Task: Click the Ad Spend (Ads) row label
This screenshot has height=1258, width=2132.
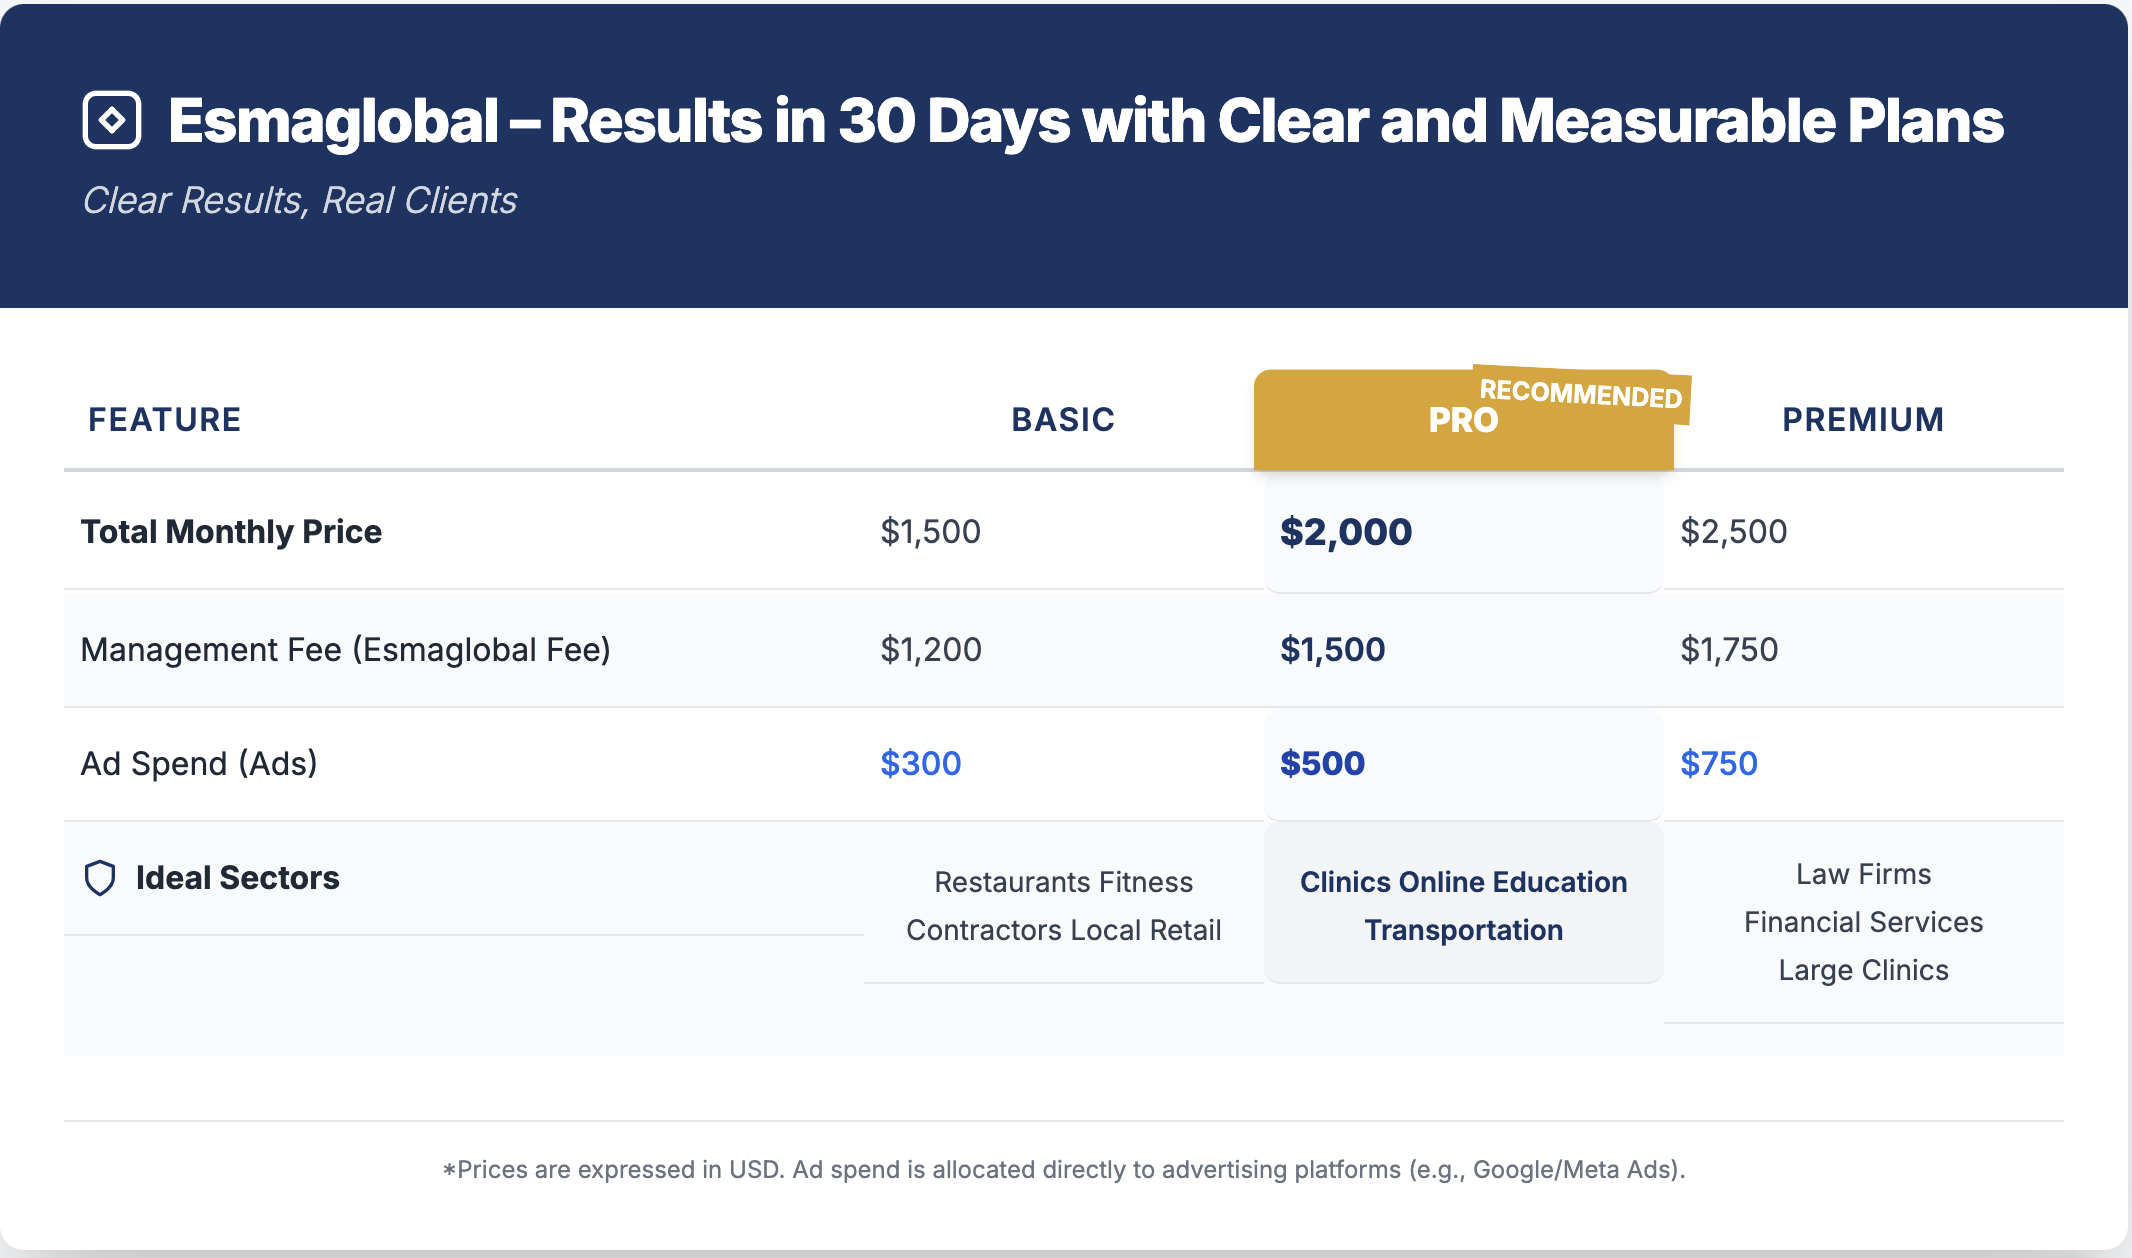Action: click(199, 764)
